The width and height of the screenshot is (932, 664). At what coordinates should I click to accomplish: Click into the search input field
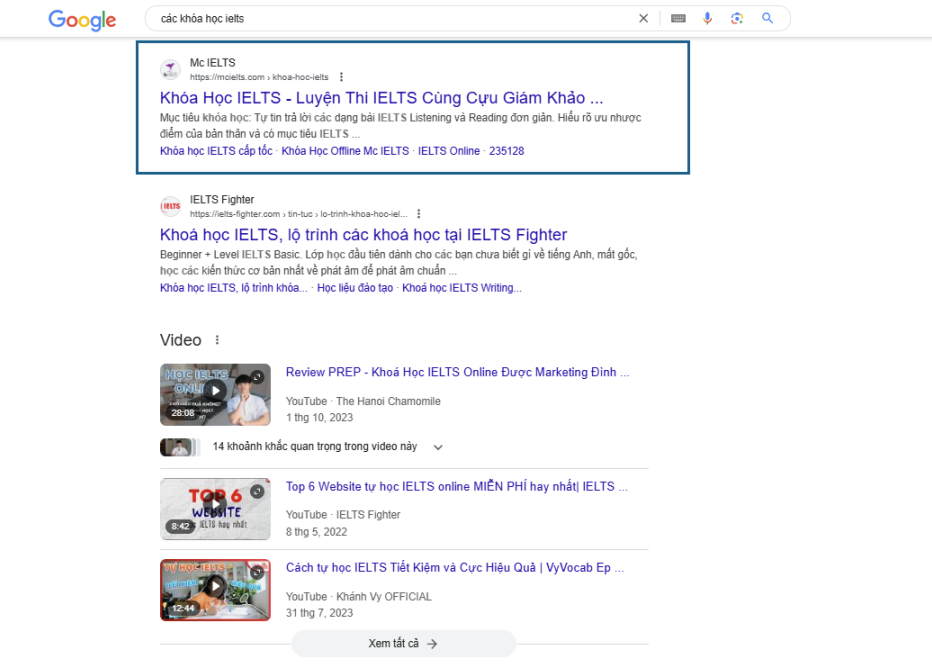390,18
